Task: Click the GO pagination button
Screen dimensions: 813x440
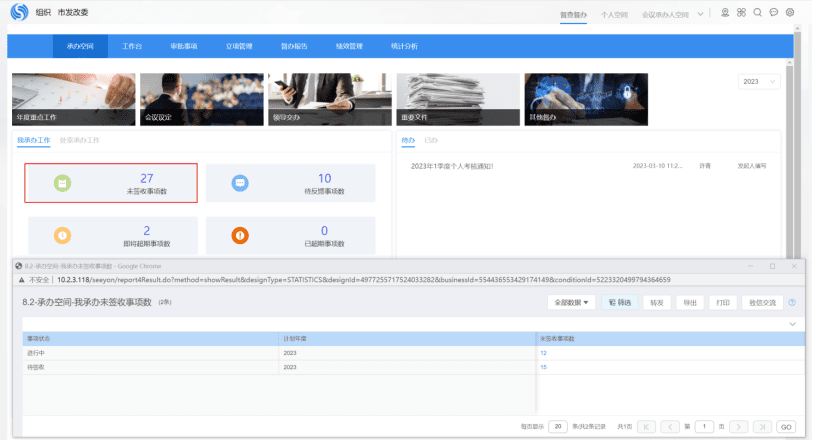Action: pyautogui.click(x=786, y=427)
